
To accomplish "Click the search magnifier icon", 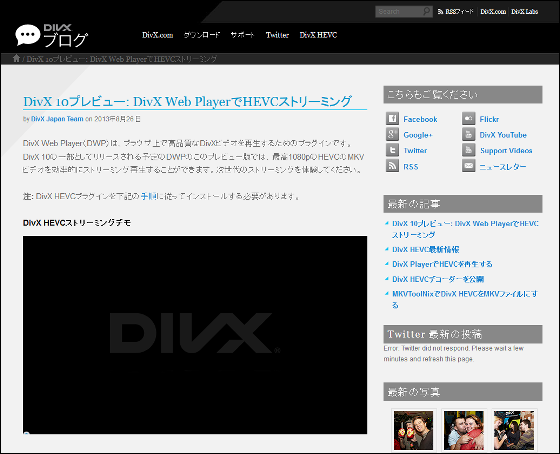I will click(x=426, y=11).
